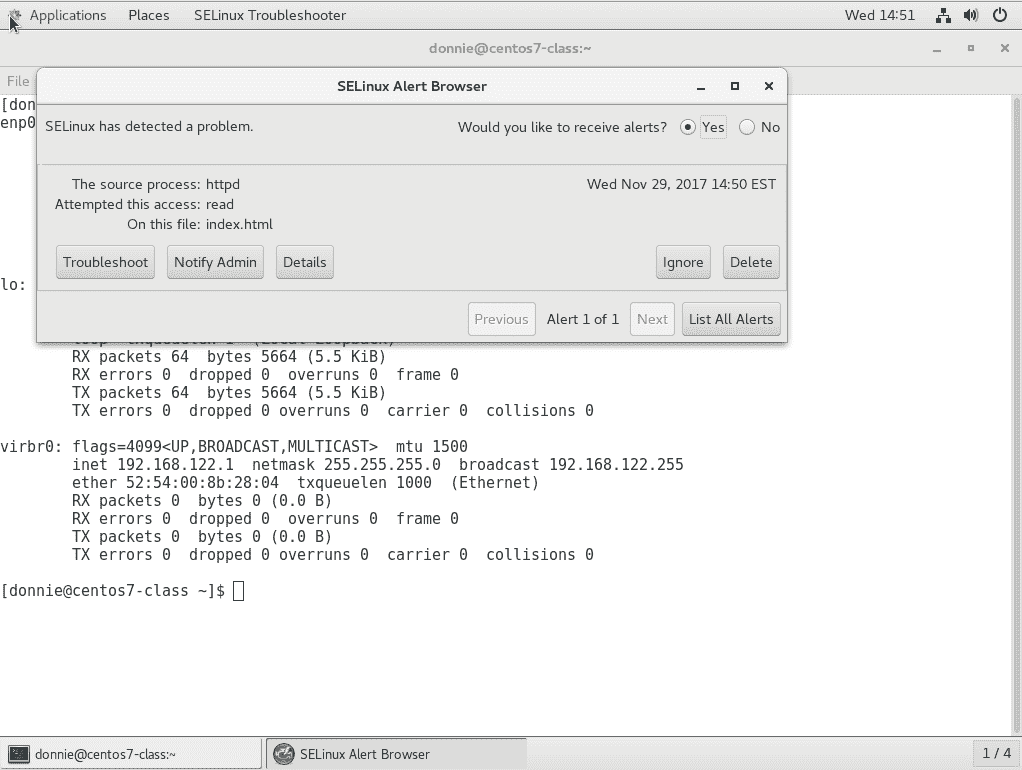Click the 'lo:' interface name in terminal
The image size is (1022, 770).
point(13,285)
